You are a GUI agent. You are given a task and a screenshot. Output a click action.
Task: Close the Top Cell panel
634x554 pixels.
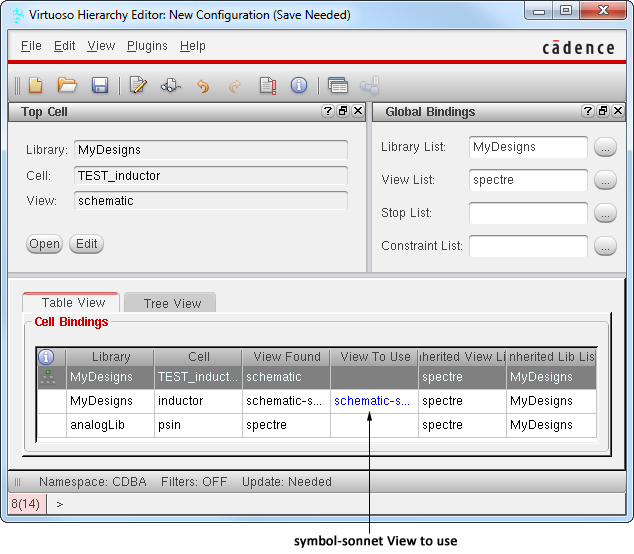tap(357, 112)
